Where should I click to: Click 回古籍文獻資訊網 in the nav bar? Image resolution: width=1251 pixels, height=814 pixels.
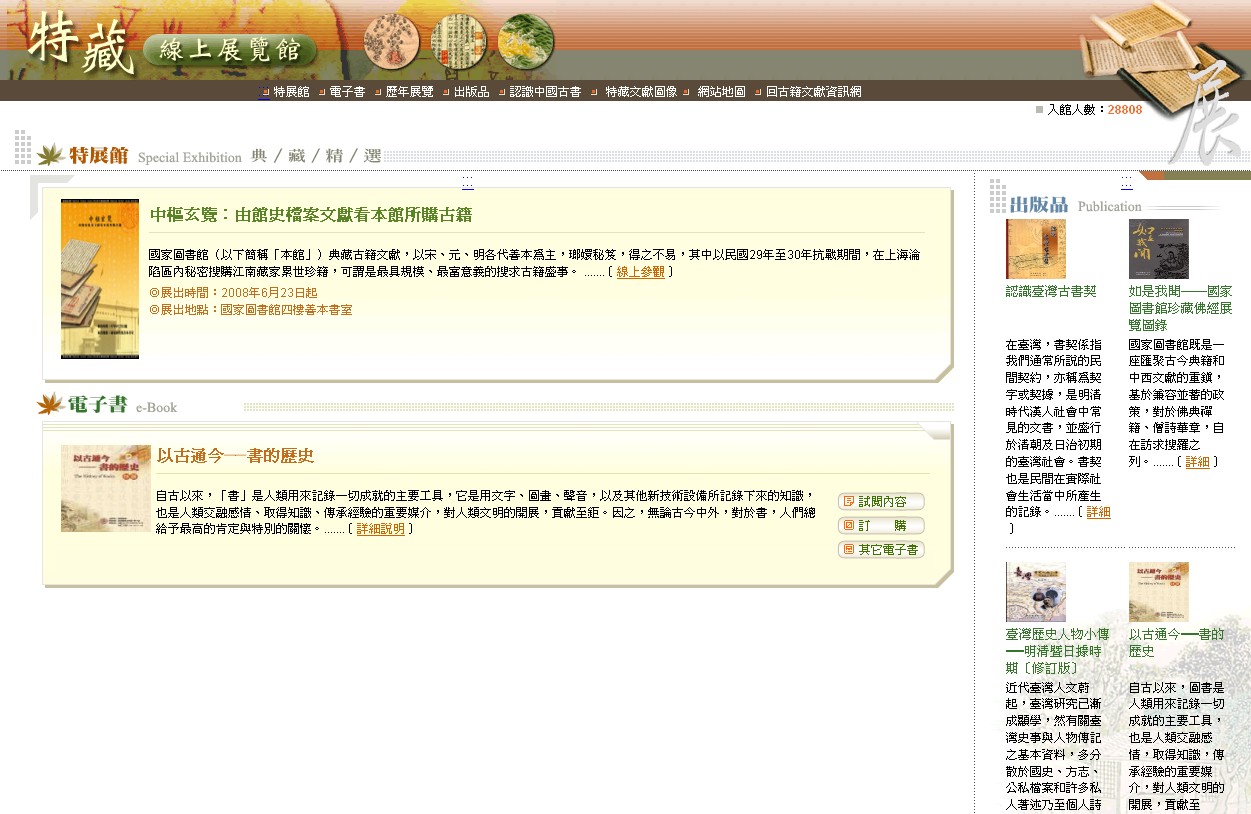point(813,92)
